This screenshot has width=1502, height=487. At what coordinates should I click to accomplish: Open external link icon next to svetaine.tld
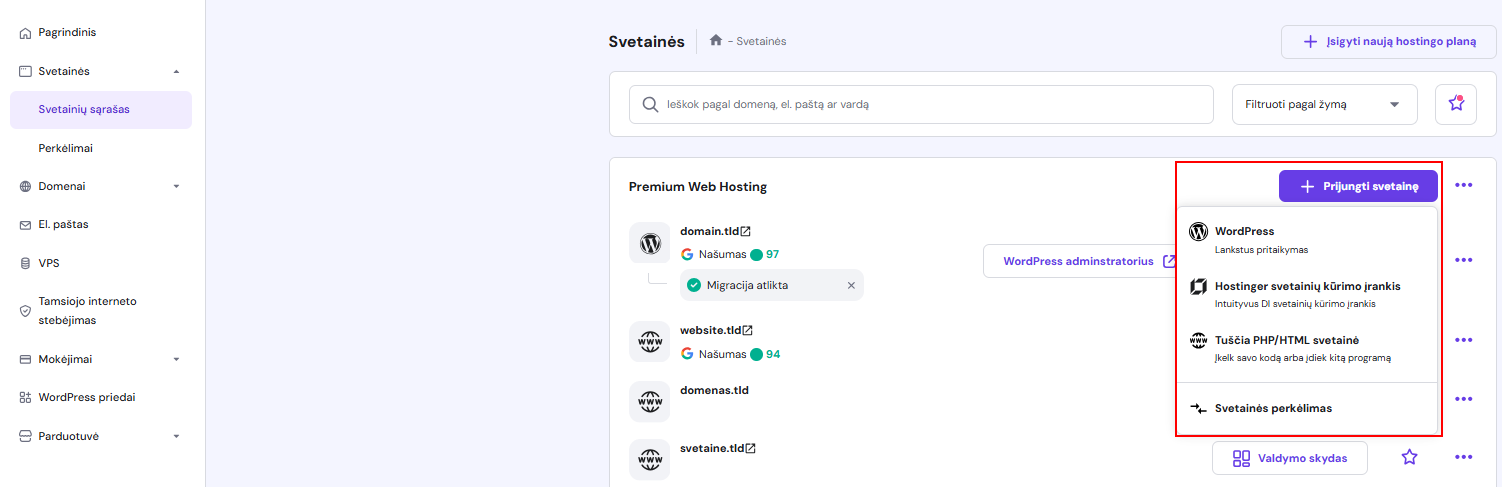(x=750, y=448)
